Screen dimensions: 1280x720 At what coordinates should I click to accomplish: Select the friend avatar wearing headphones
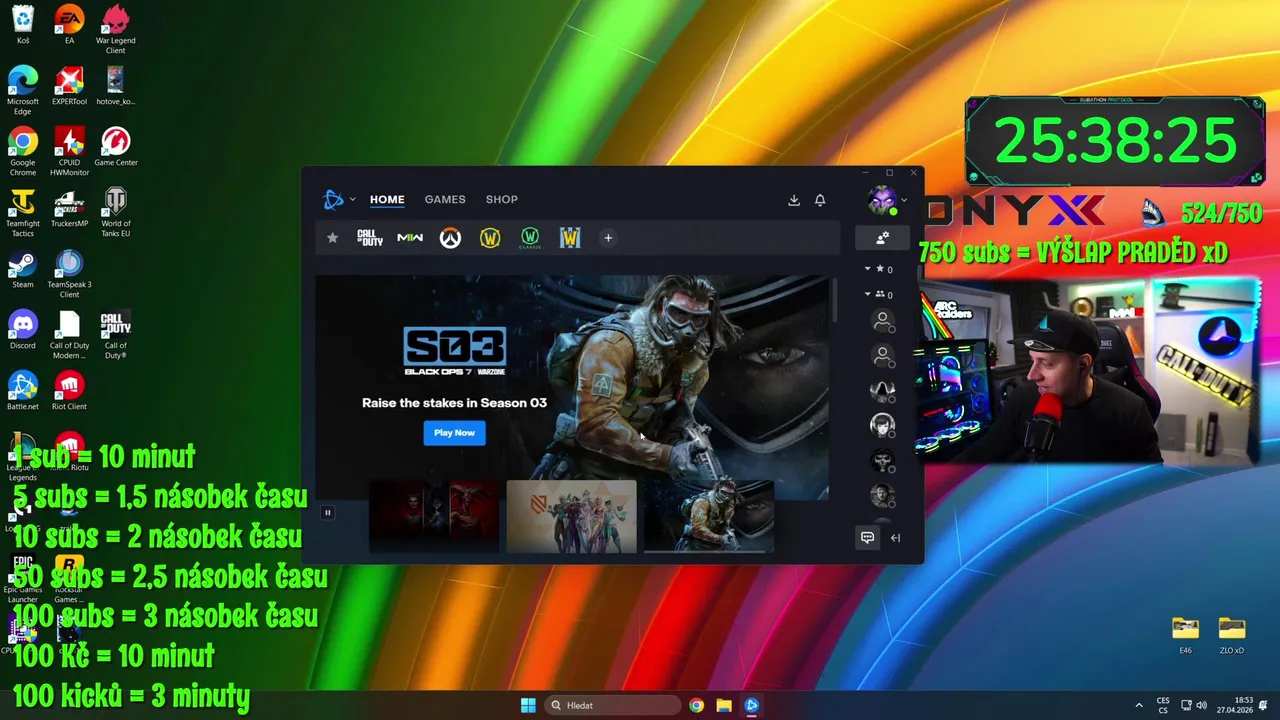pos(882,425)
